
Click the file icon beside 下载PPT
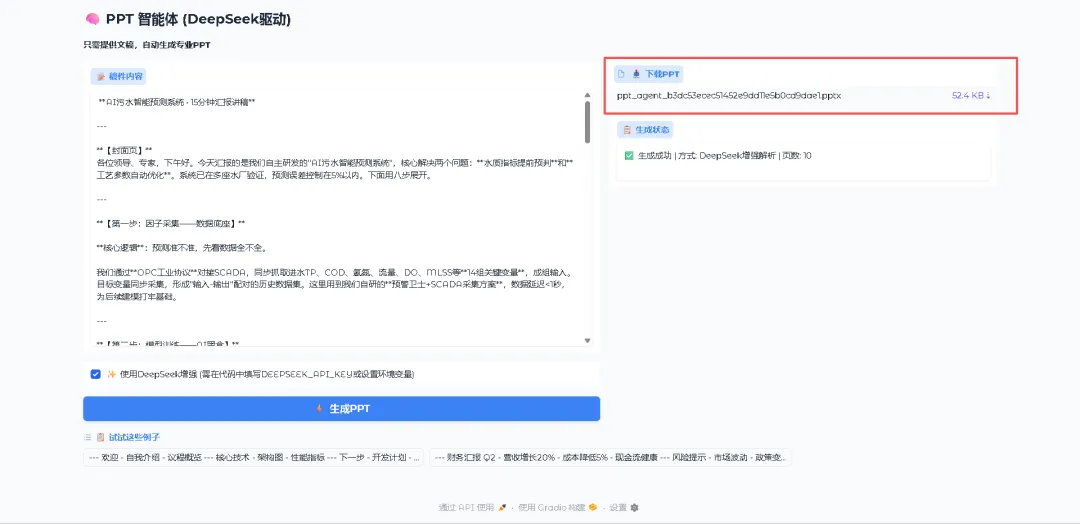point(621,73)
